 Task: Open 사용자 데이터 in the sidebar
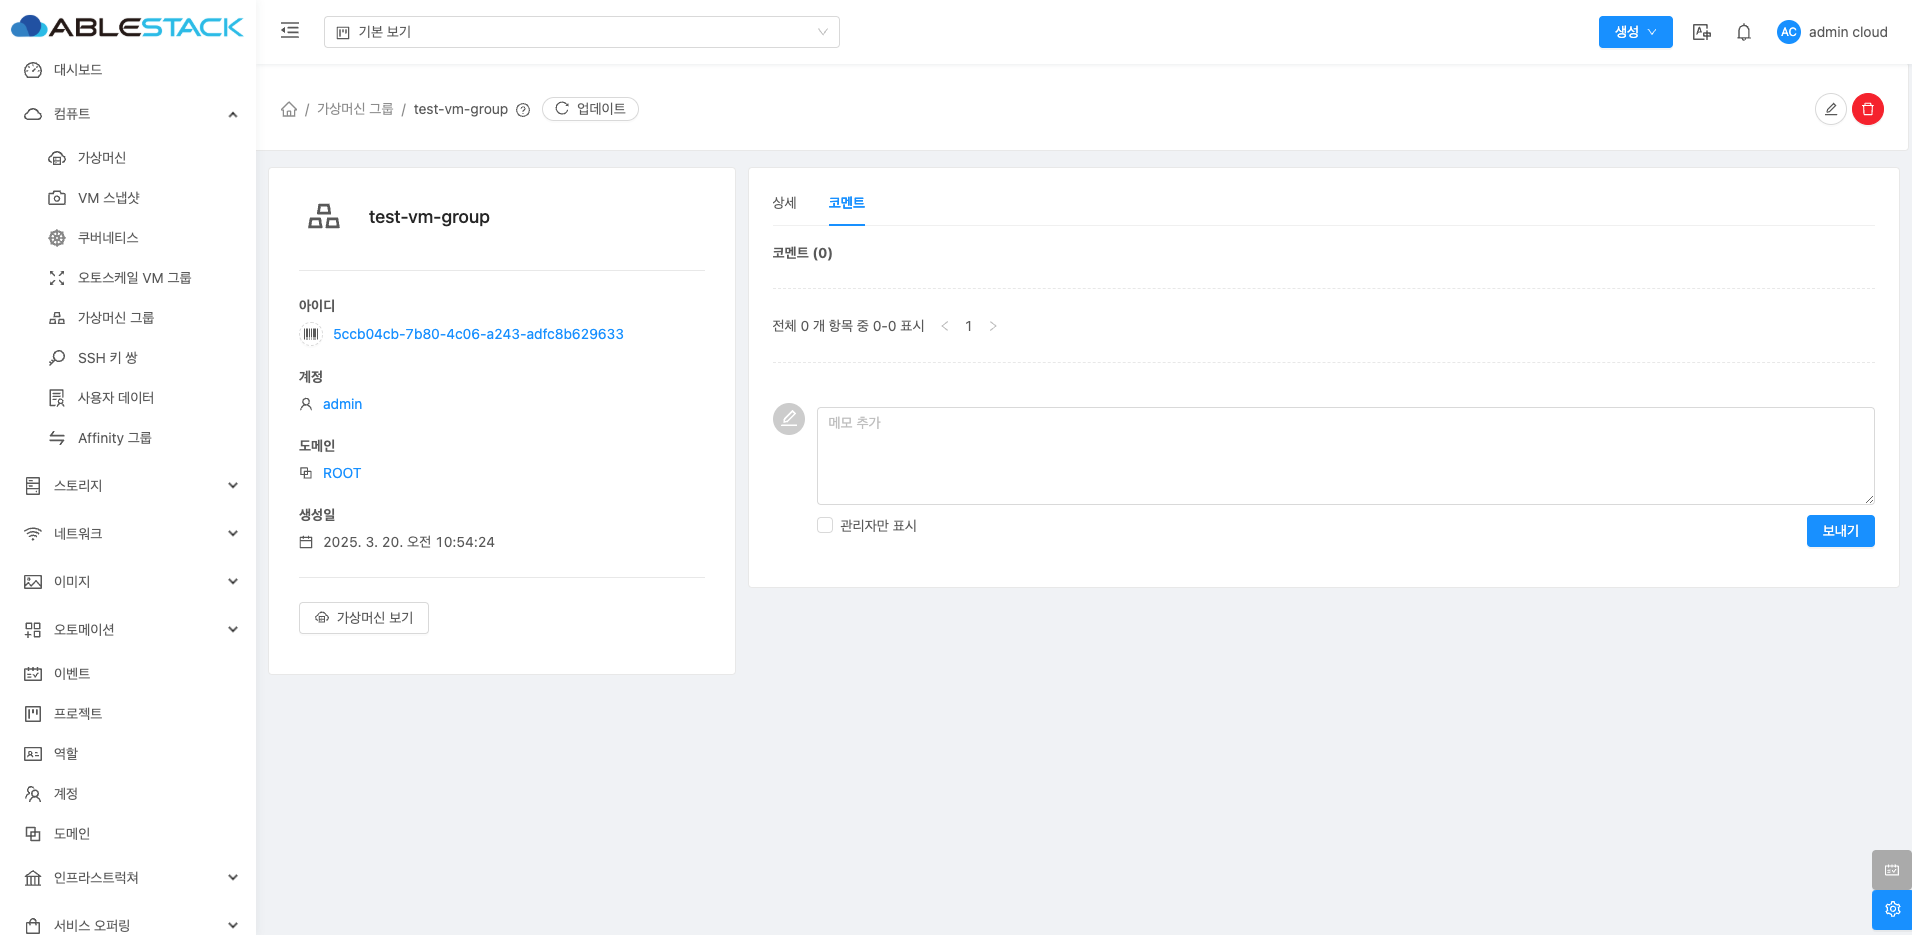point(128,398)
